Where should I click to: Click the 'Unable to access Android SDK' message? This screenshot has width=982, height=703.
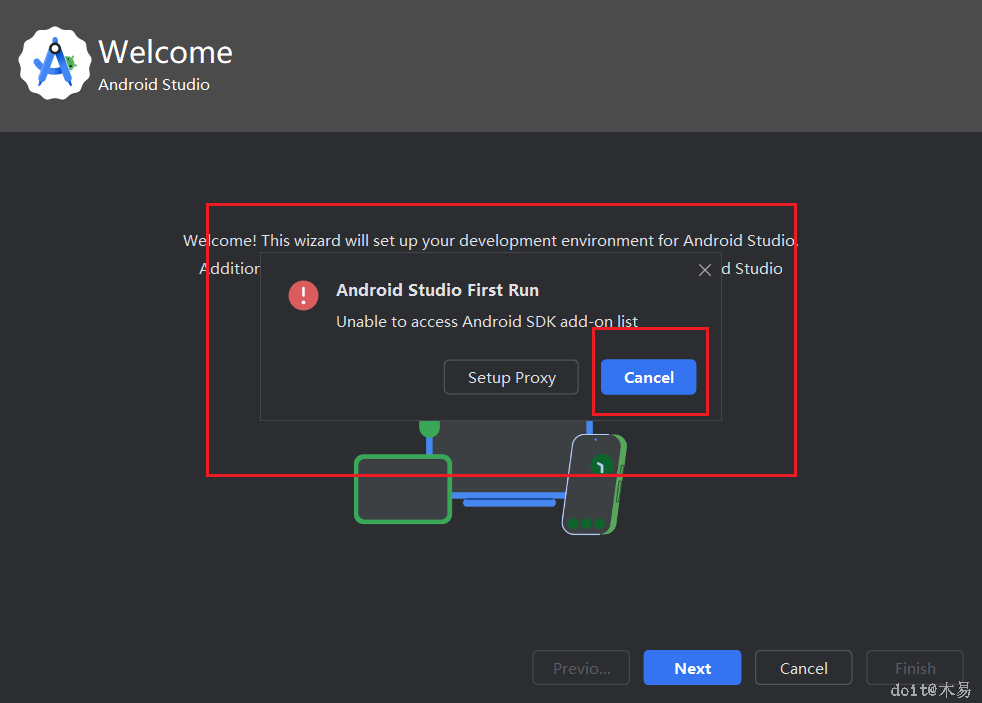point(487,321)
